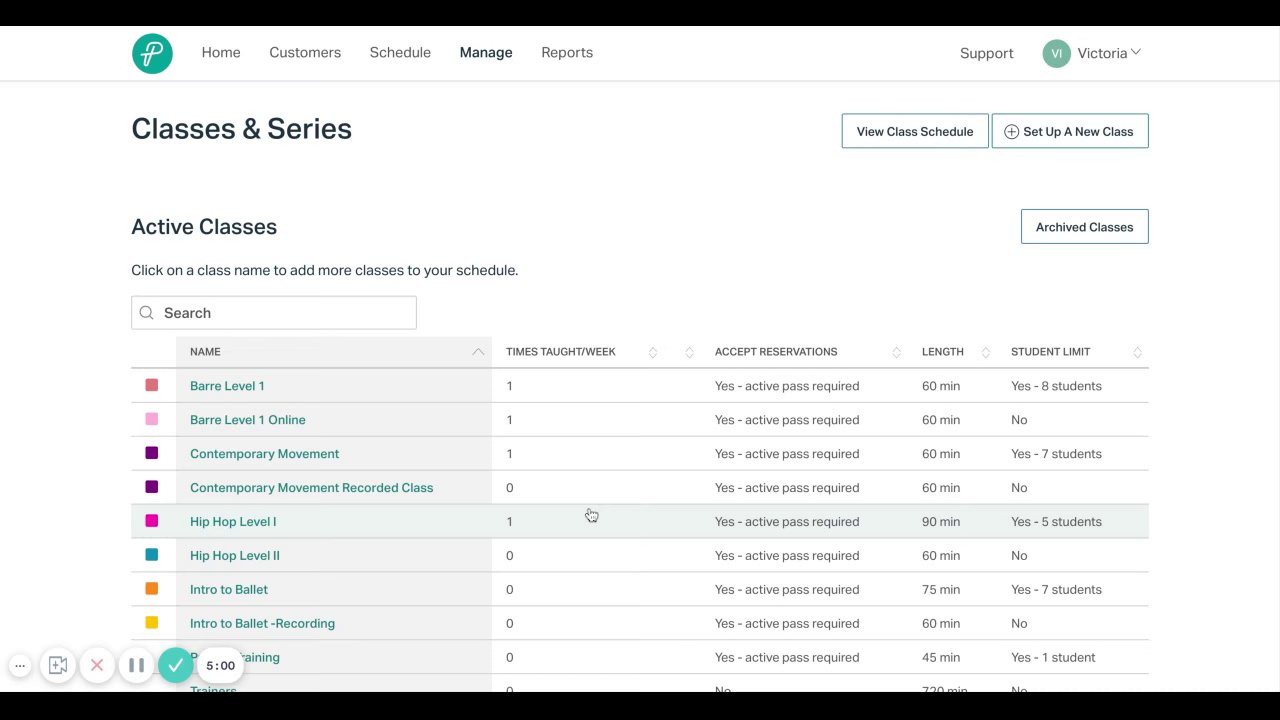Image resolution: width=1280 pixels, height=720 pixels.
Task: Expand the Victoria account dropdown arrow
Action: pos(1136,52)
